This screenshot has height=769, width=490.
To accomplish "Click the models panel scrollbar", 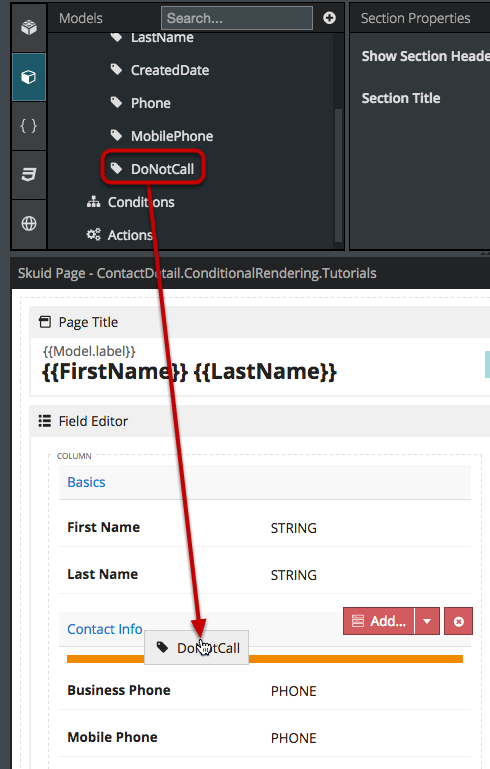I will click(x=338, y=175).
